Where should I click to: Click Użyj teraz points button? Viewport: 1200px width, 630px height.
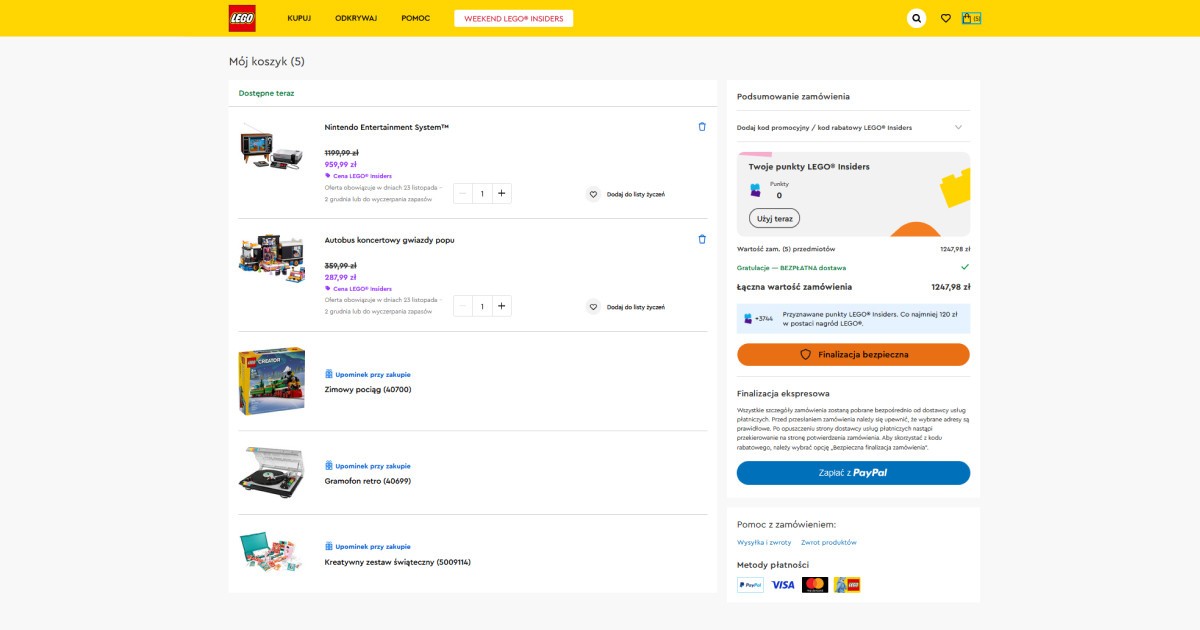(774, 218)
